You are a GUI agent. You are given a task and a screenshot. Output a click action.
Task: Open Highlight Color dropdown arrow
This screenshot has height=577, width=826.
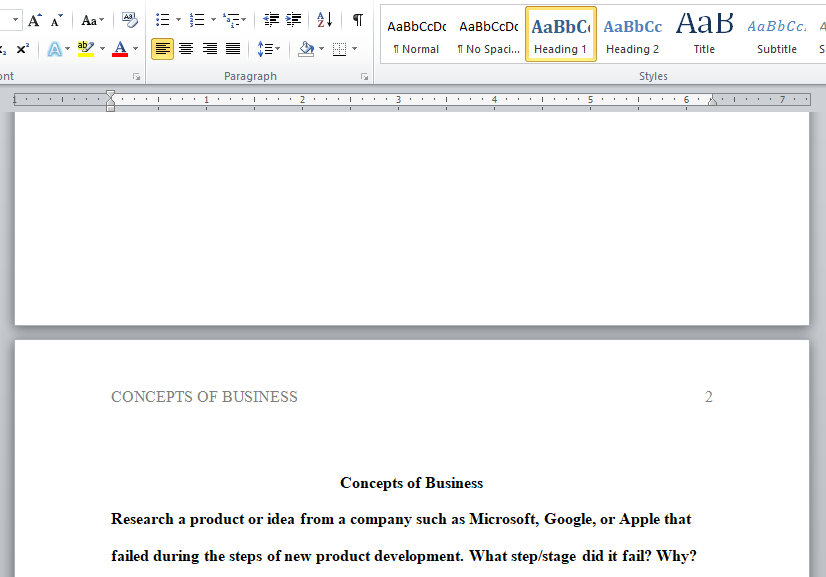102,49
